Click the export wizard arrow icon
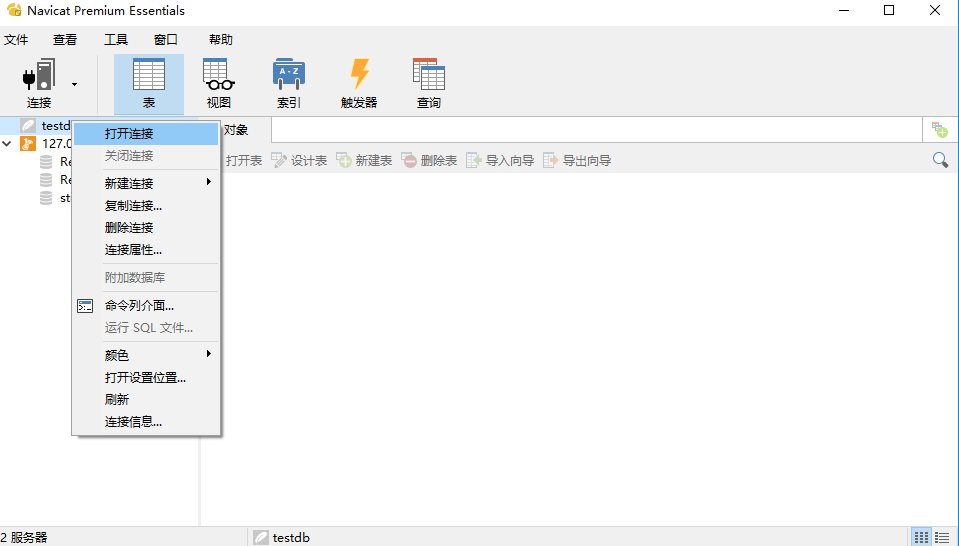The height and width of the screenshot is (546, 959). coord(550,160)
